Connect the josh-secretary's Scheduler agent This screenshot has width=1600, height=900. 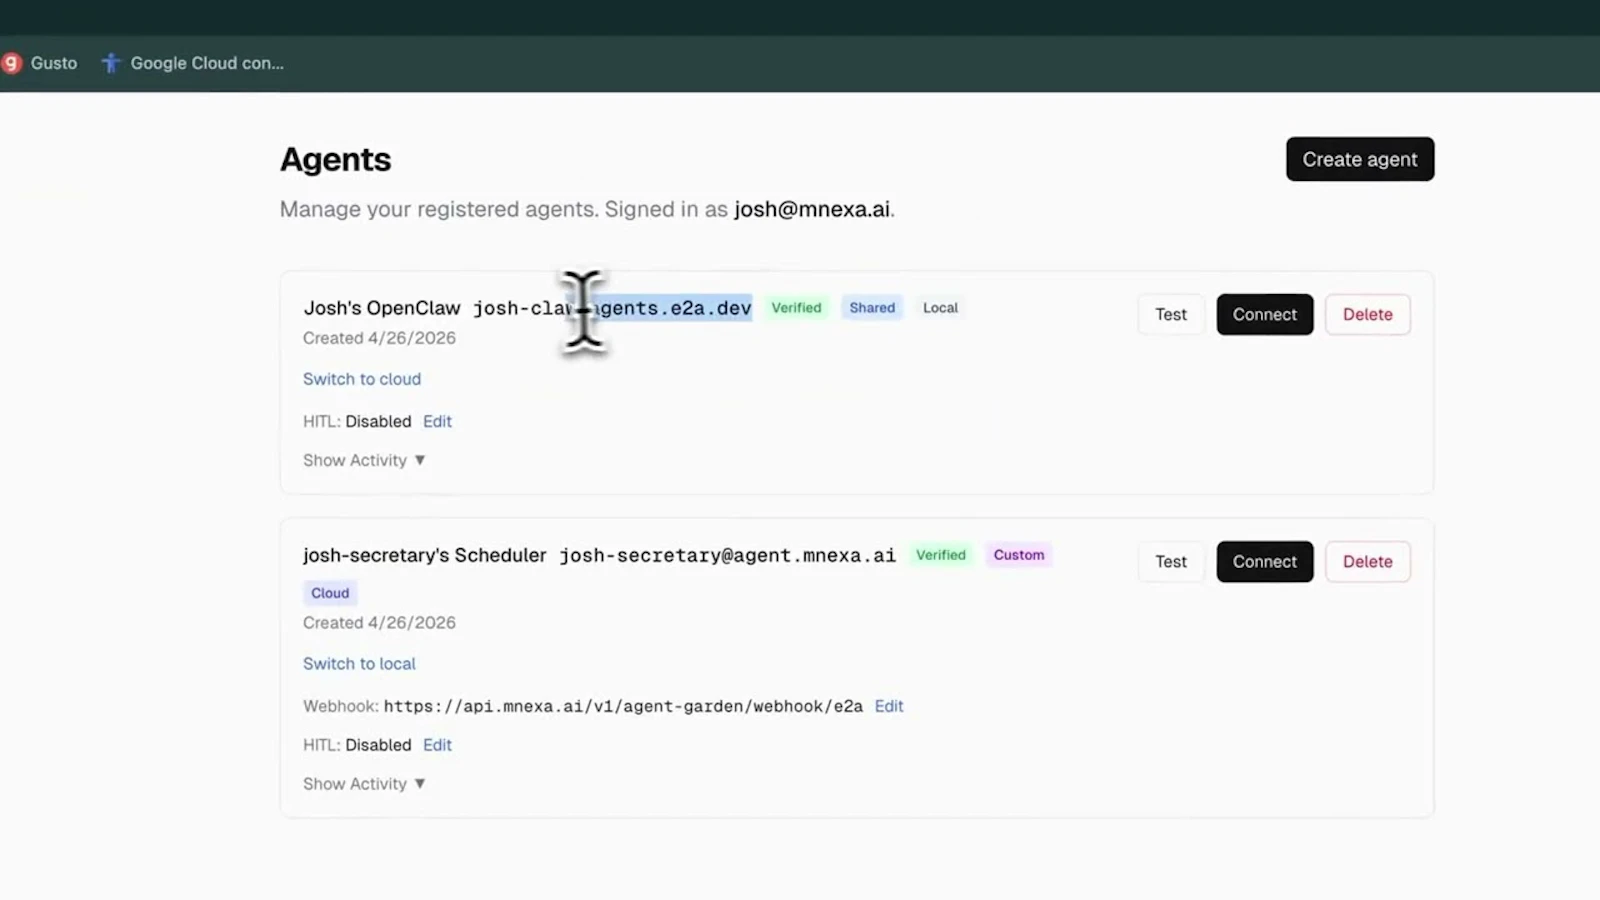[1265, 561]
